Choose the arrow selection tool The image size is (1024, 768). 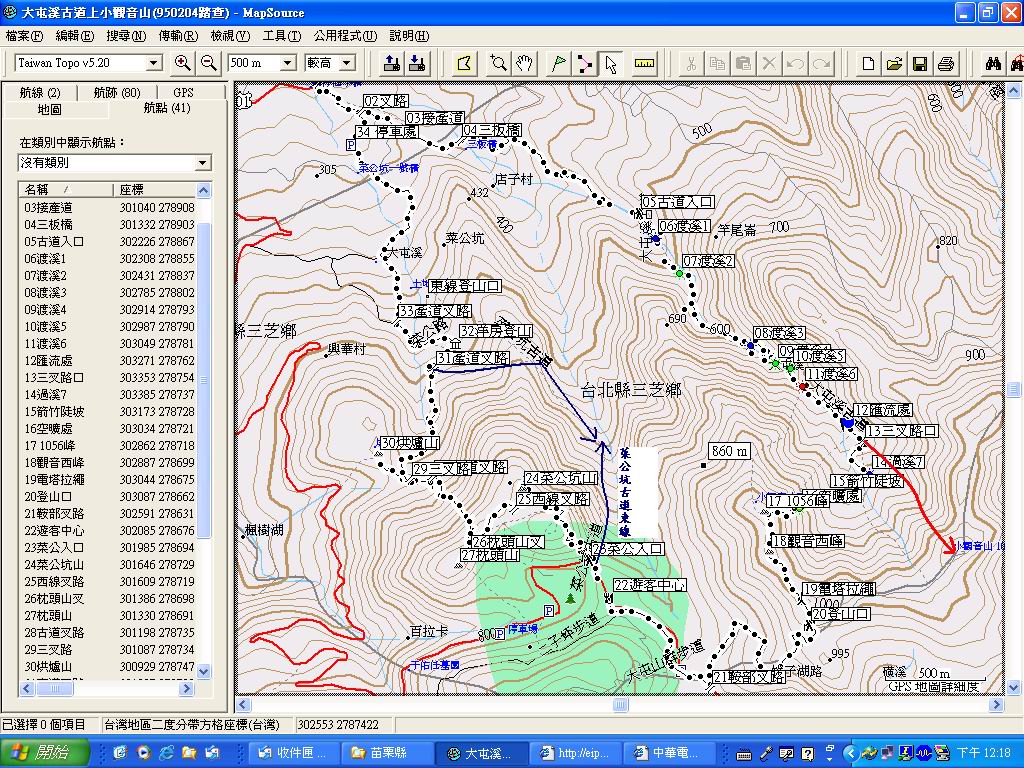tap(610, 63)
